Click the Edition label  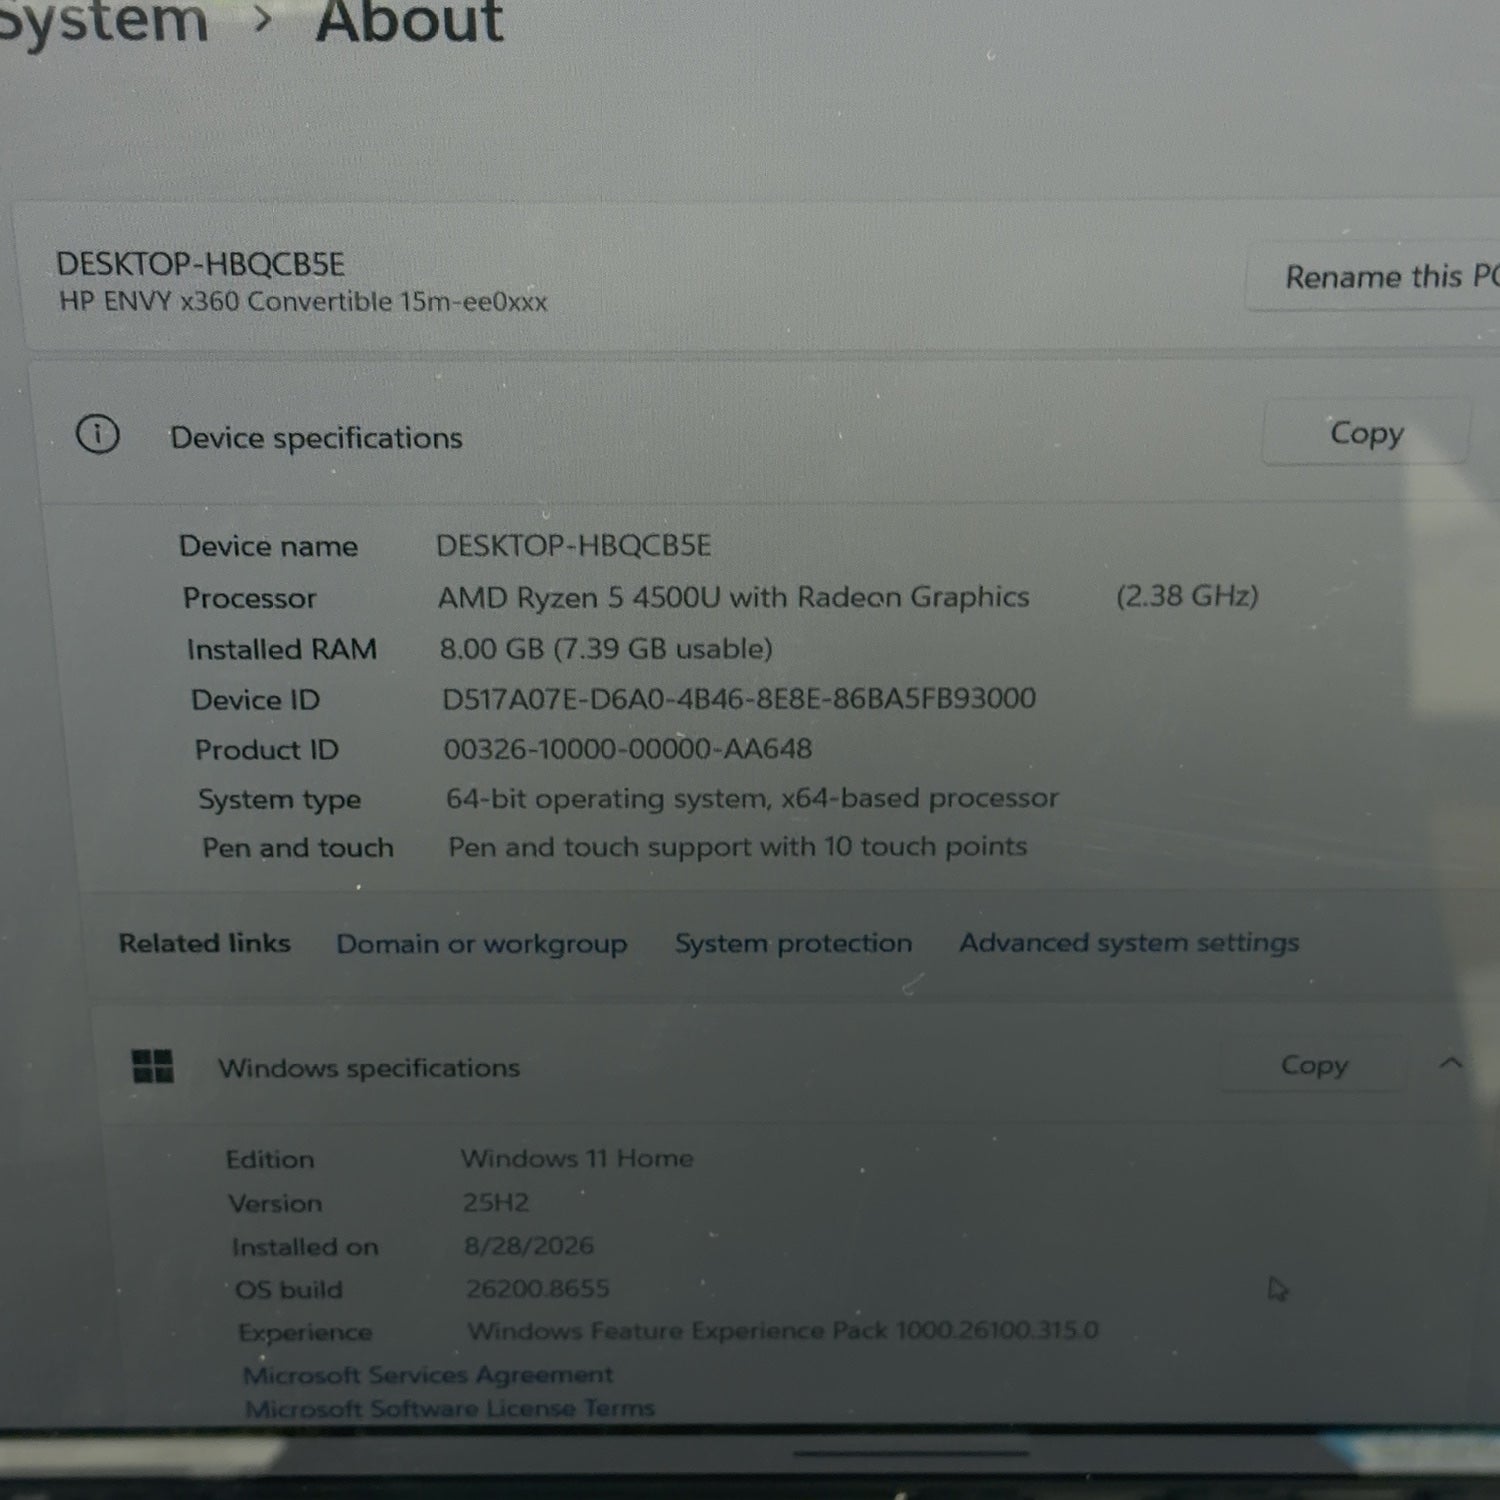pos(270,1159)
